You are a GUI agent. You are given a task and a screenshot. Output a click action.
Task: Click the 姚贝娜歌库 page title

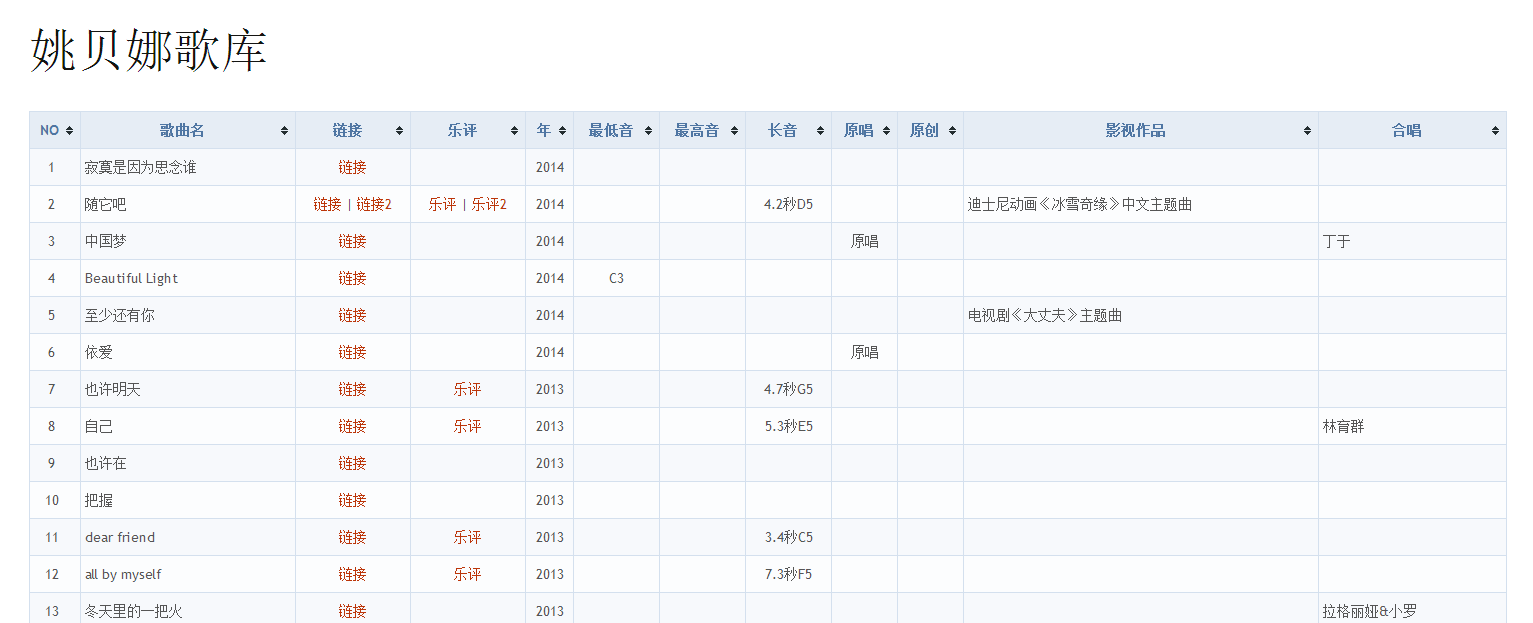149,50
